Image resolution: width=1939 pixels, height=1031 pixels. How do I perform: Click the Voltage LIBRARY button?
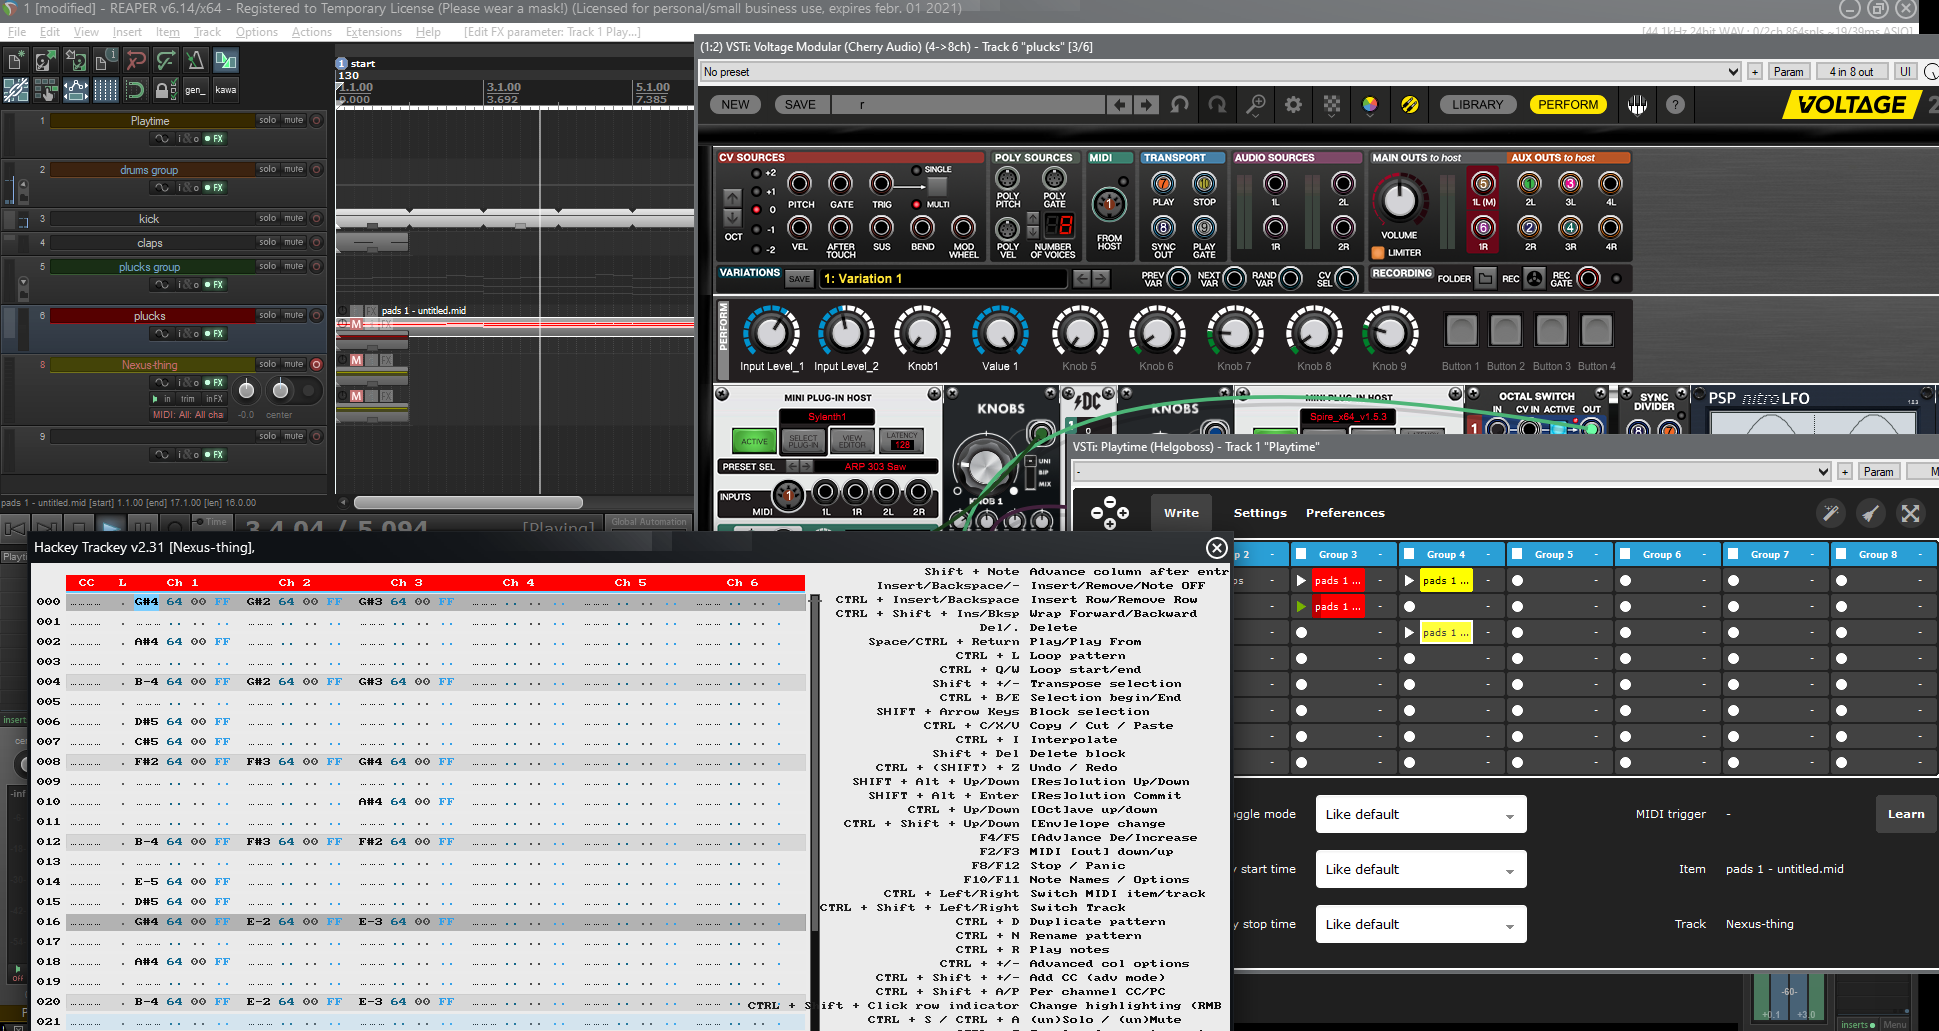coord(1477,105)
